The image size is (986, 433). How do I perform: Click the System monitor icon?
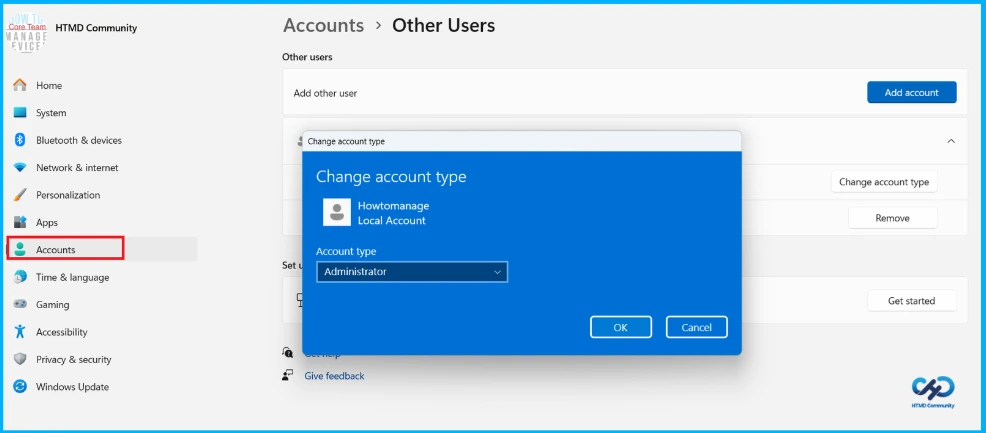[x=20, y=112]
